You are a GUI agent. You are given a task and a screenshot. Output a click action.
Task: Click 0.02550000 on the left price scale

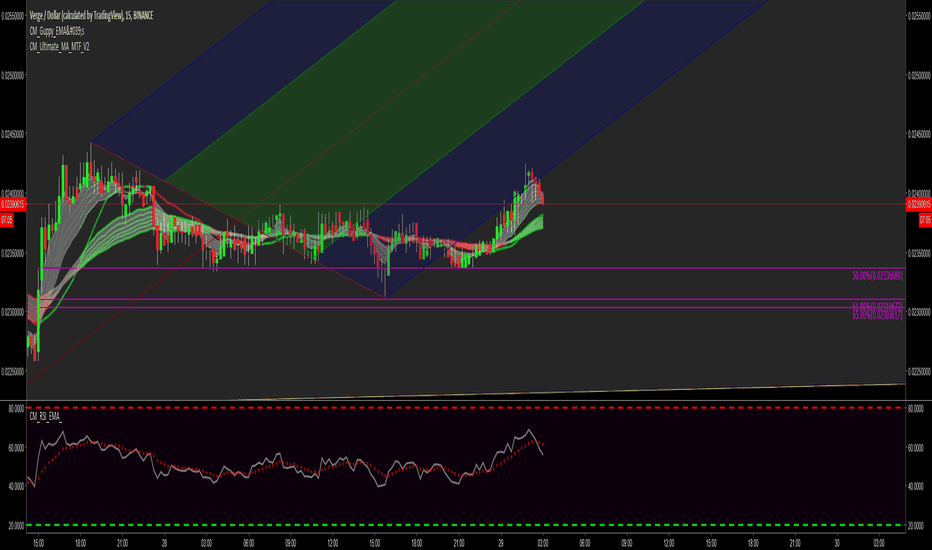(12, 17)
